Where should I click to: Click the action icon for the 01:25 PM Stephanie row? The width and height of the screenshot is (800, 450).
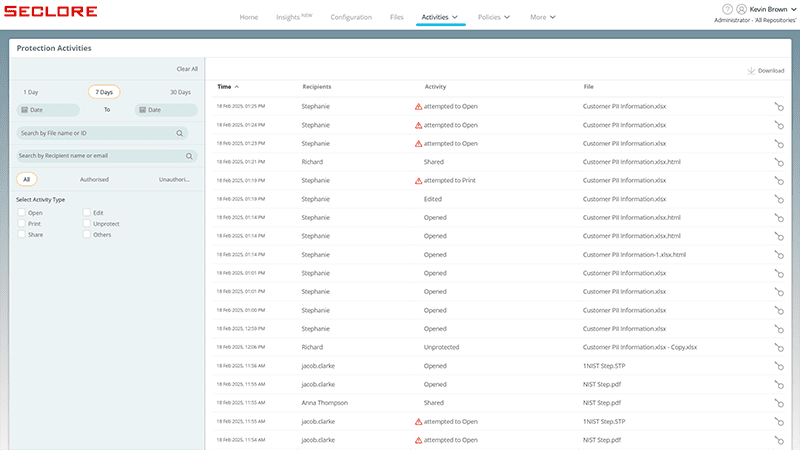779,107
